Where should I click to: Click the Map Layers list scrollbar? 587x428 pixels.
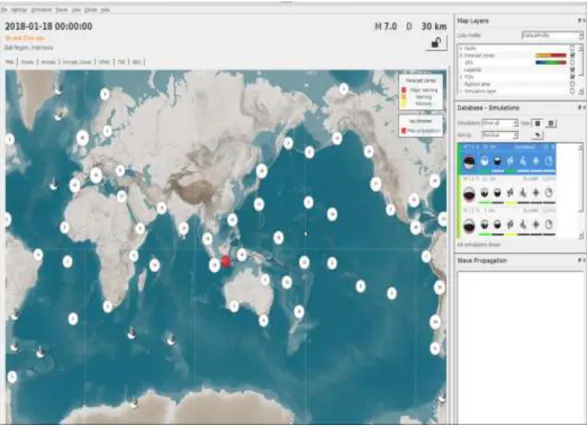581,70
